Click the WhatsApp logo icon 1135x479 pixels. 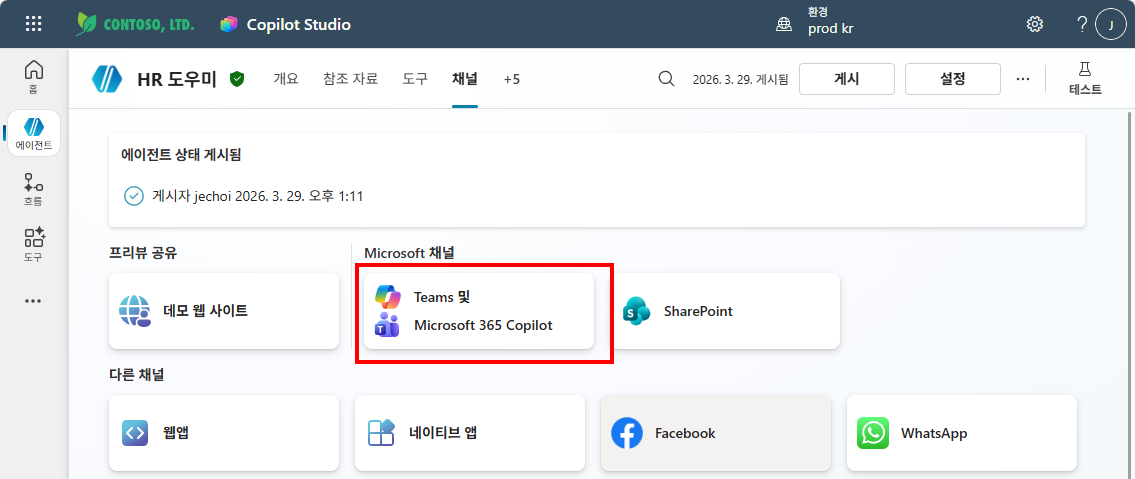(873, 433)
